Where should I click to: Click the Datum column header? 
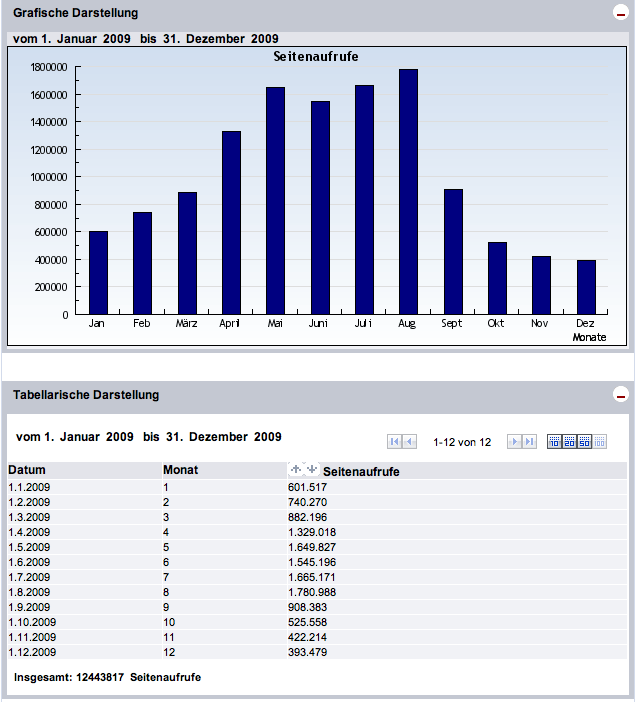pos(27,470)
